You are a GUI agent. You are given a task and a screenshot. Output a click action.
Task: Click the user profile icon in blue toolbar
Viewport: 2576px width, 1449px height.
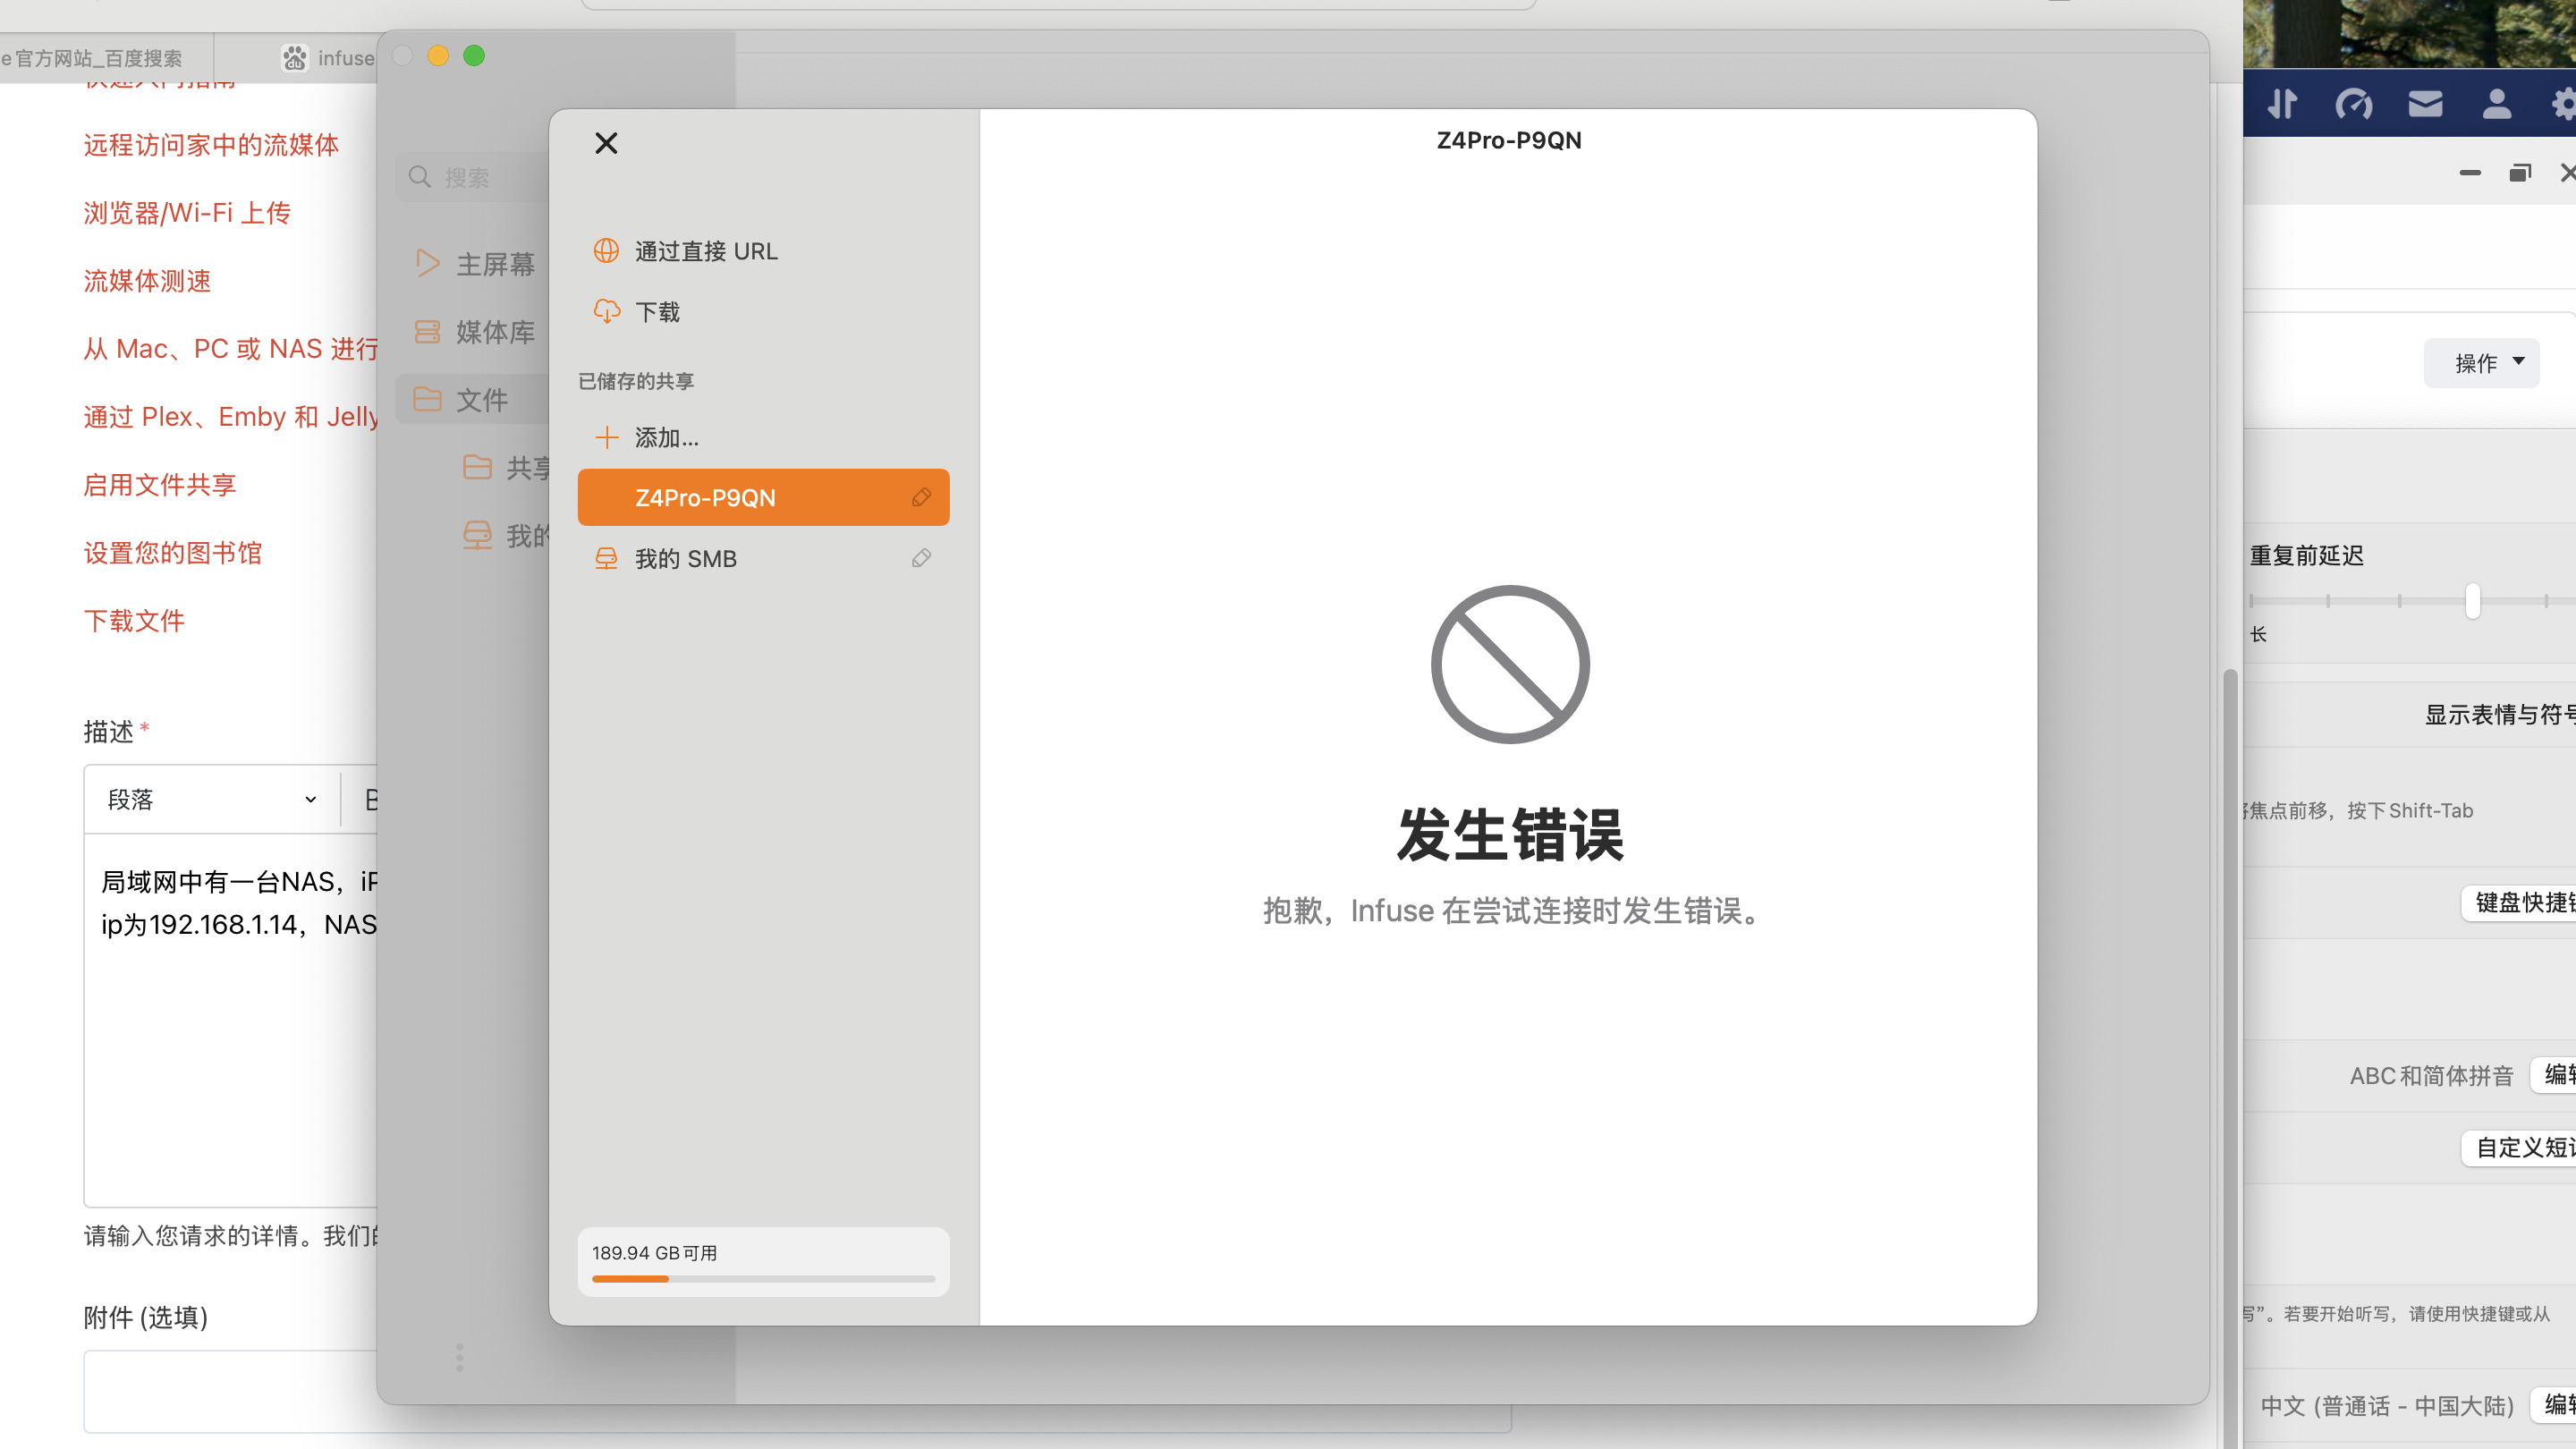2496,104
